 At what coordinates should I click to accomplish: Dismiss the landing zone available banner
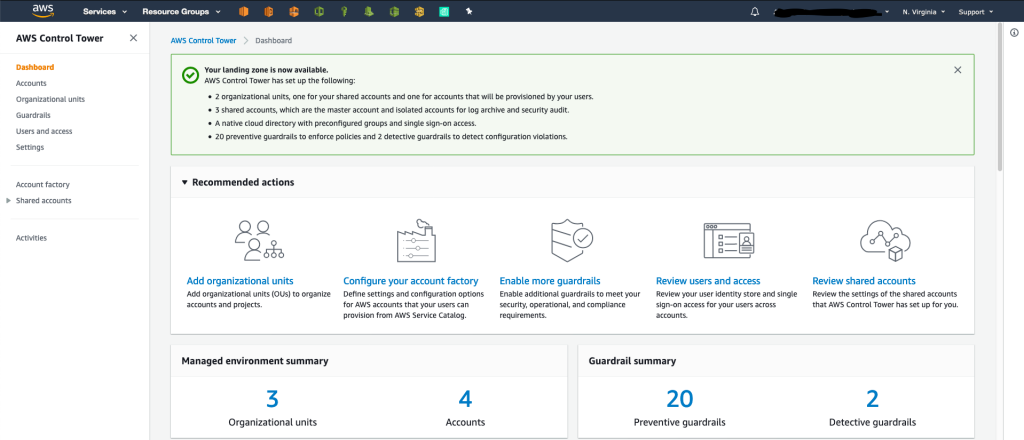point(957,70)
